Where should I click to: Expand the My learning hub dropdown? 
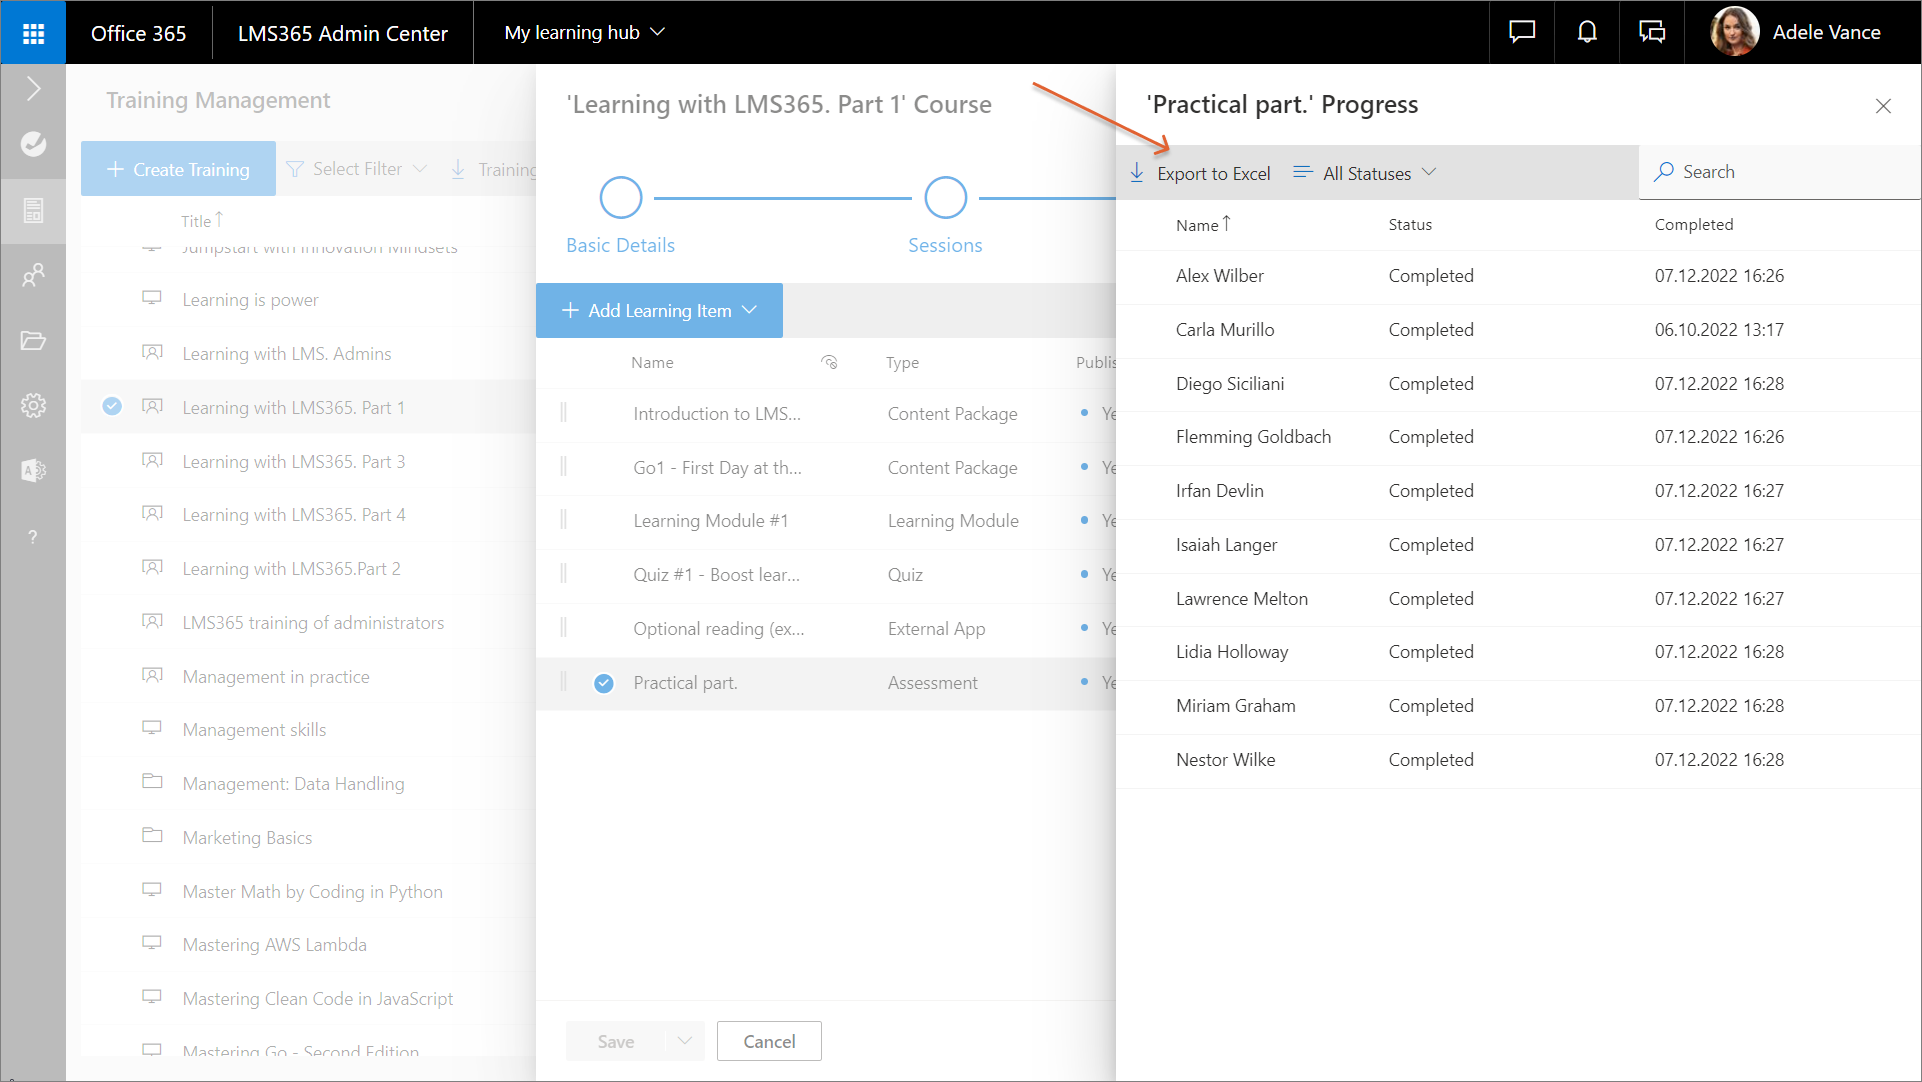click(x=585, y=33)
